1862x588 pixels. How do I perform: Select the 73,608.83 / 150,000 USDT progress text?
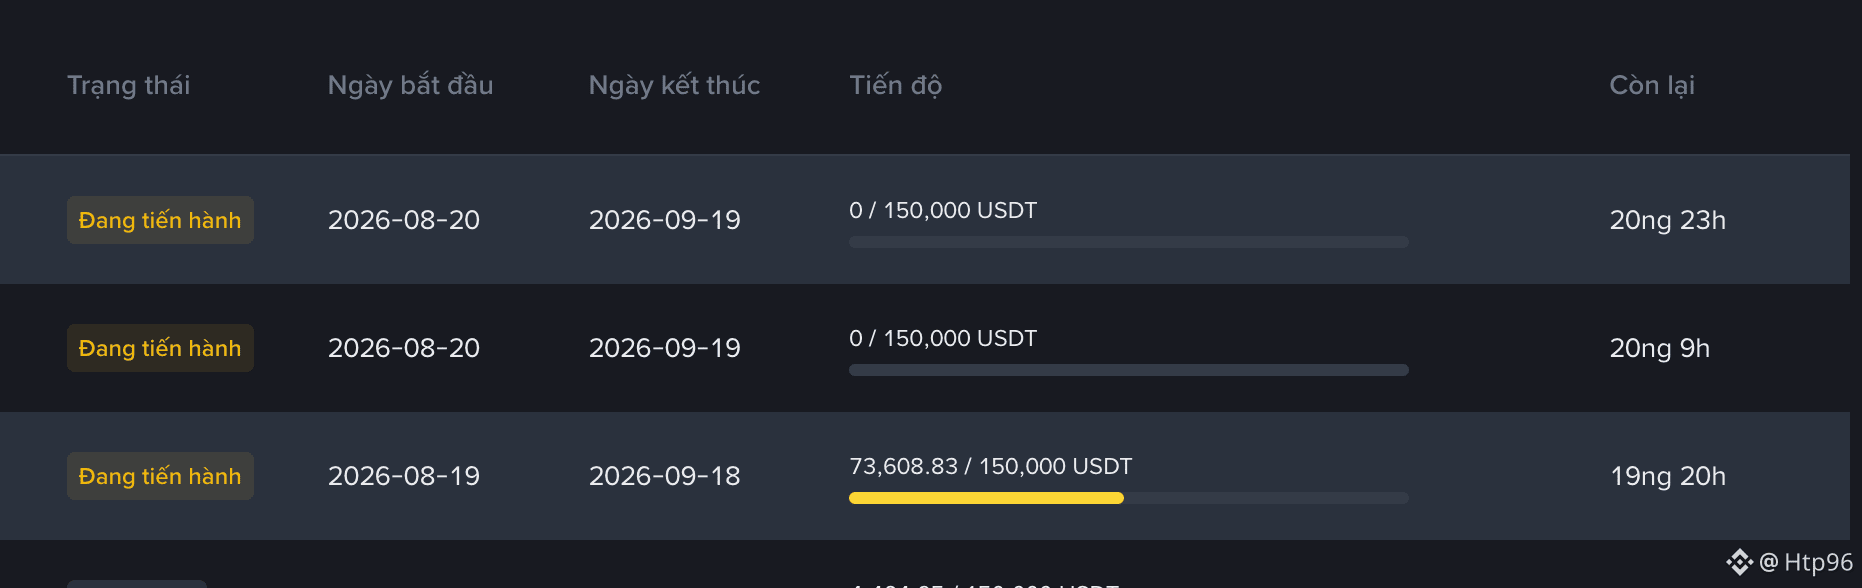[x=990, y=466]
